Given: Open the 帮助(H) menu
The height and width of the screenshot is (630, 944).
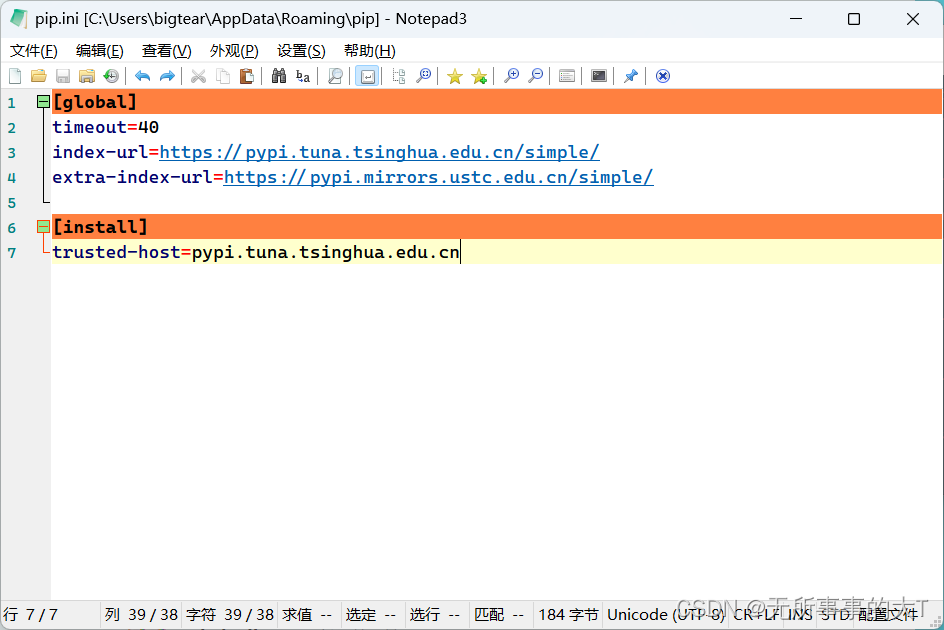Looking at the screenshot, I should coord(370,51).
